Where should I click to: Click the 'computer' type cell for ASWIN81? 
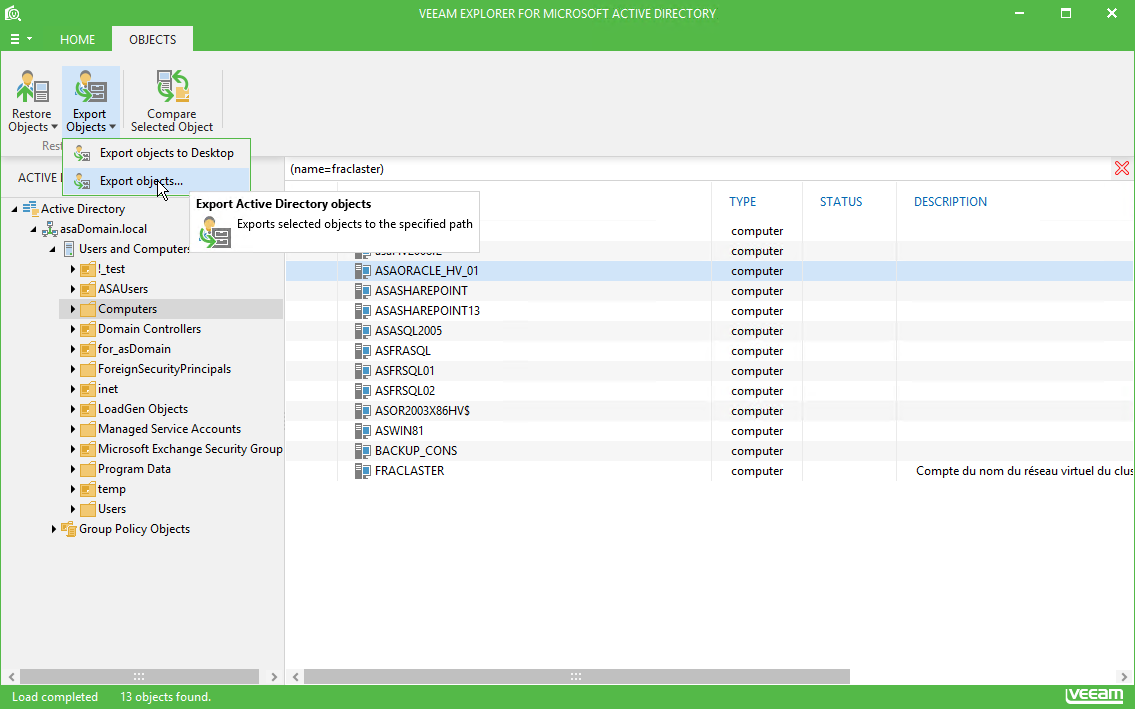(757, 431)
